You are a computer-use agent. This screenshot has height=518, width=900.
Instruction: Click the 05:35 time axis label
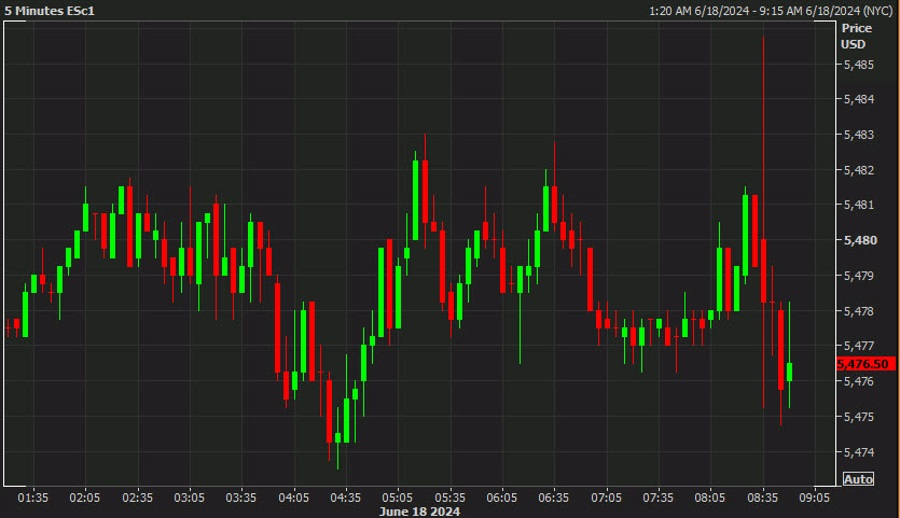(x=450, y=497)
